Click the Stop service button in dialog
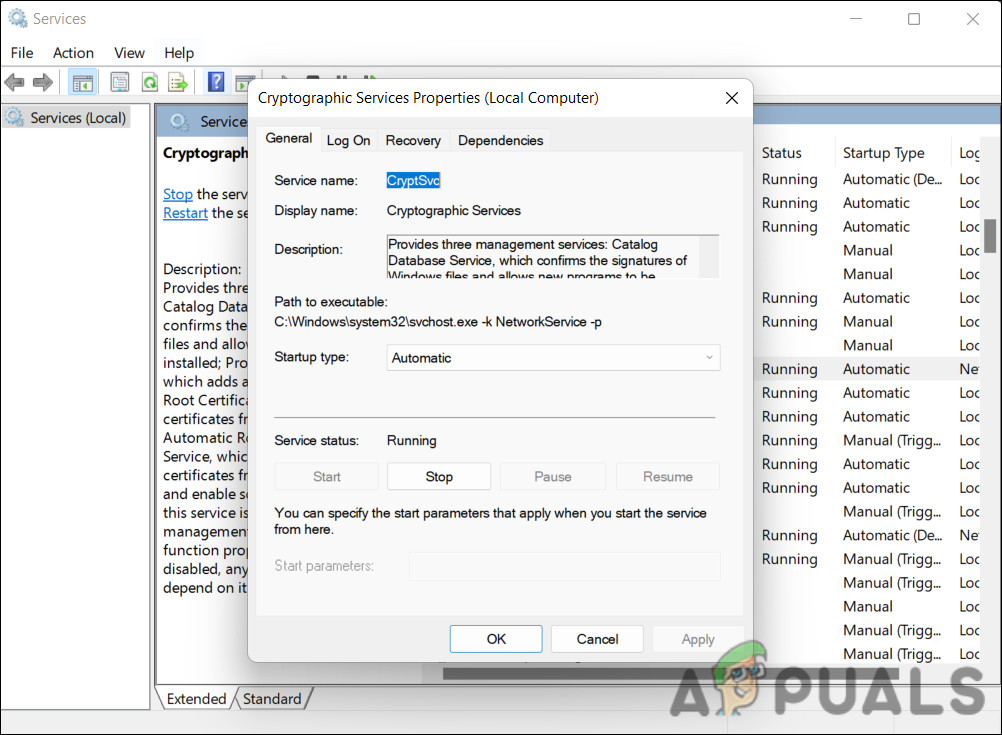The width and height of the screenshot is (1002, 735). [x=439, y=477]
